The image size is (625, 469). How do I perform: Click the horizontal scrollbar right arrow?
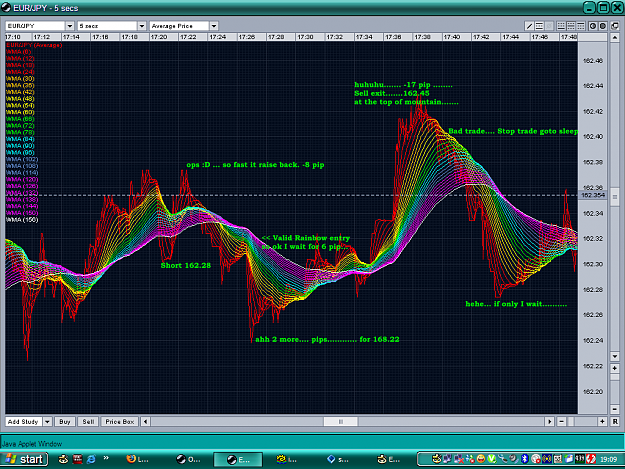tap(549, 422)
